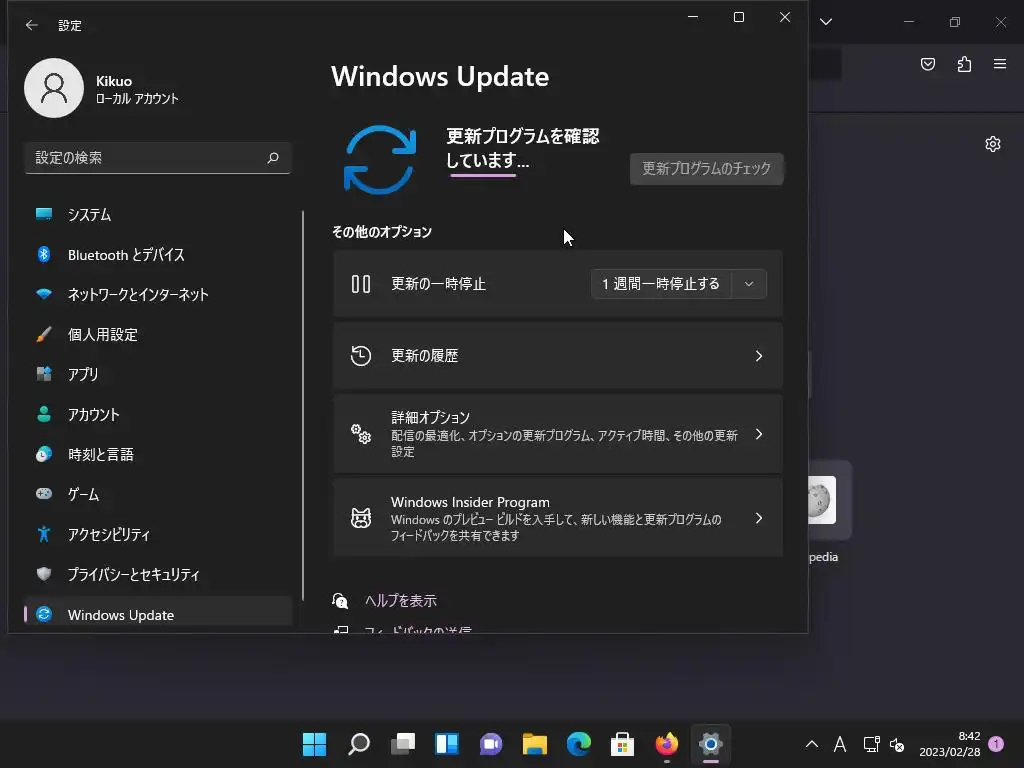Open network status tray icon
Screen dimensions: 1024x768
click(871, 744)
